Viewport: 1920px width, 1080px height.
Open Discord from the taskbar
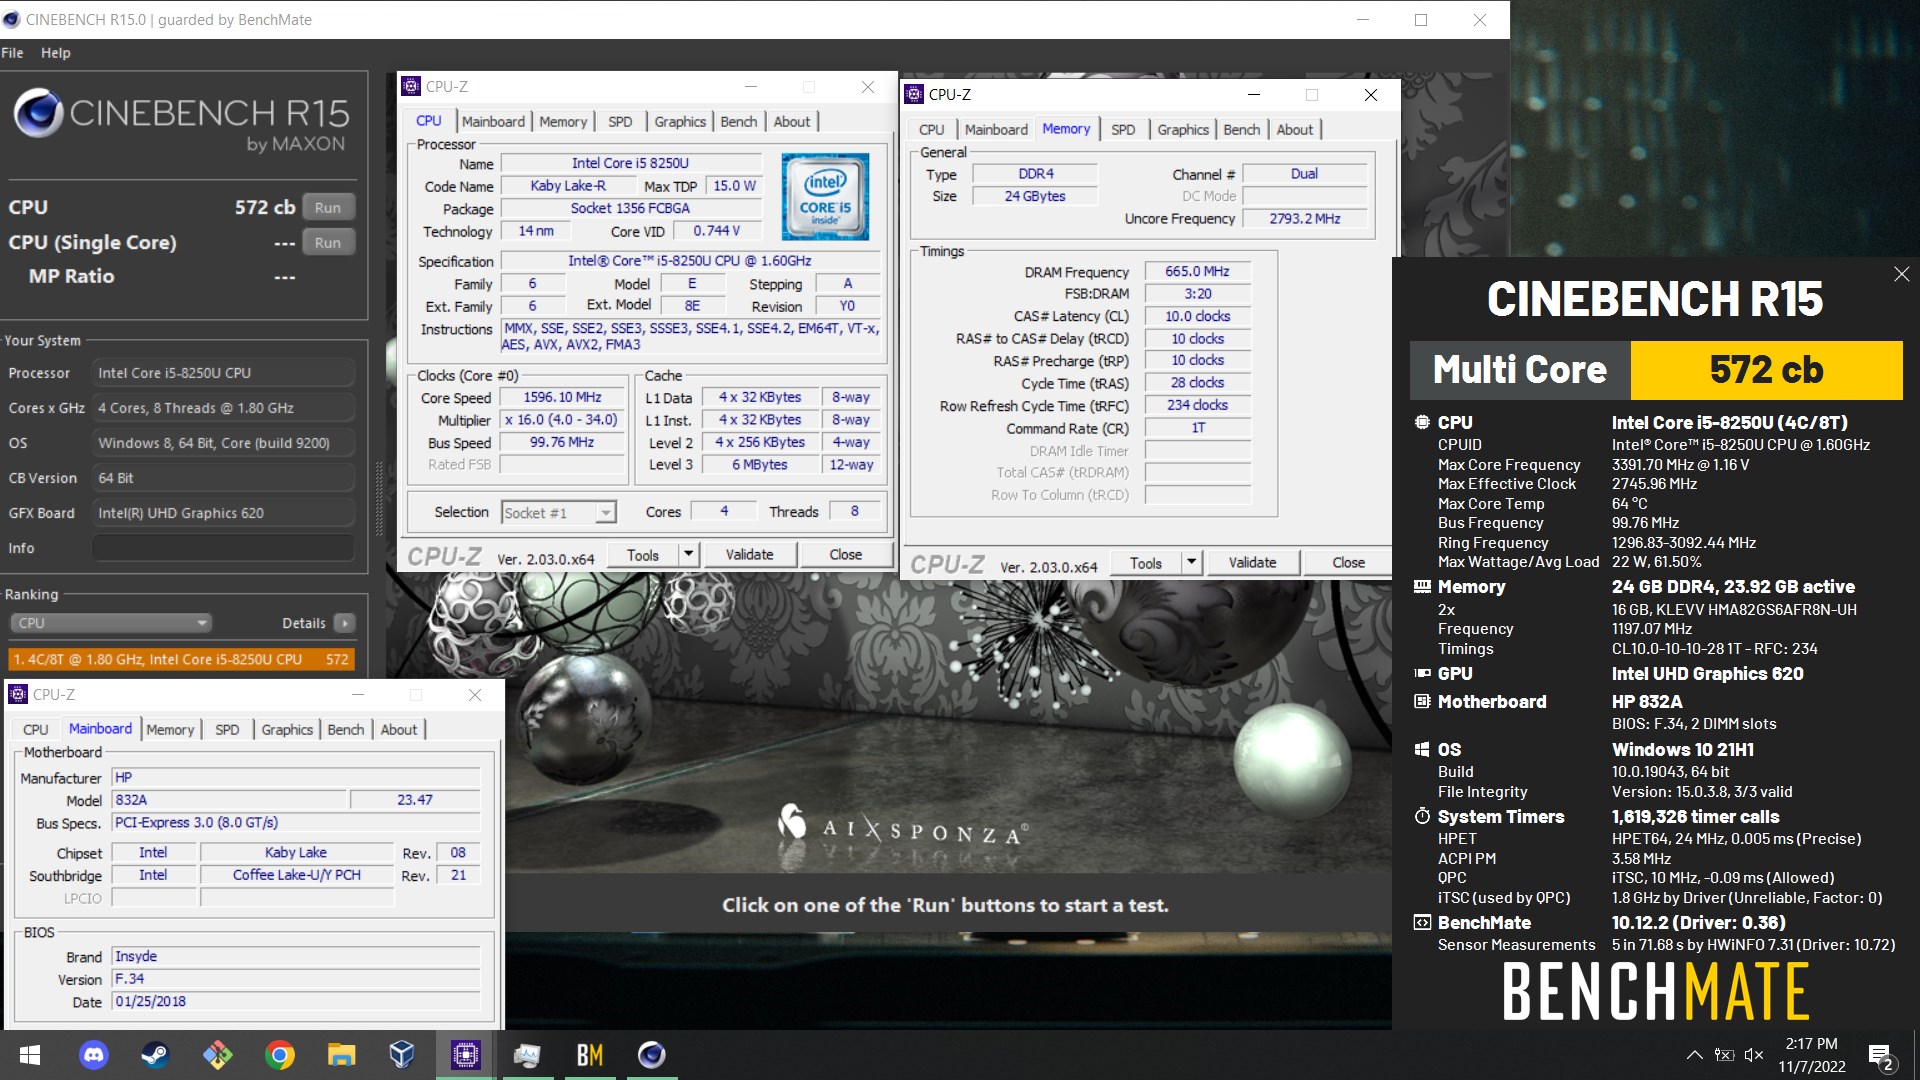(93, 1055)
